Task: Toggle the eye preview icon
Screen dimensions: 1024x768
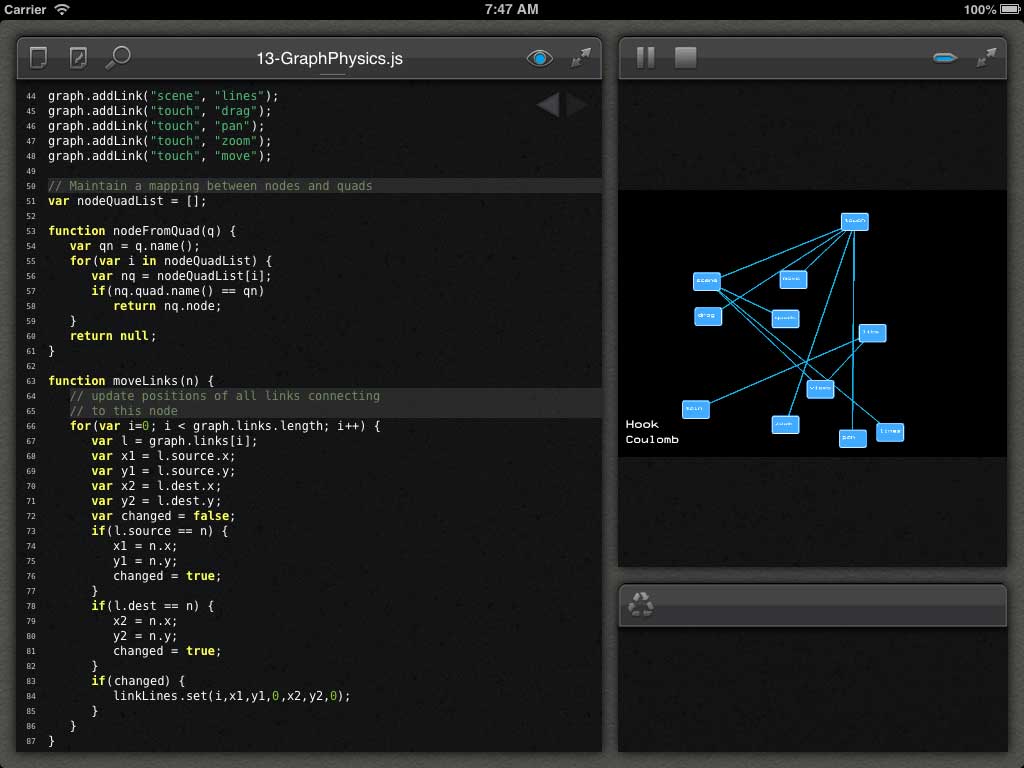Action: [539, 59]
